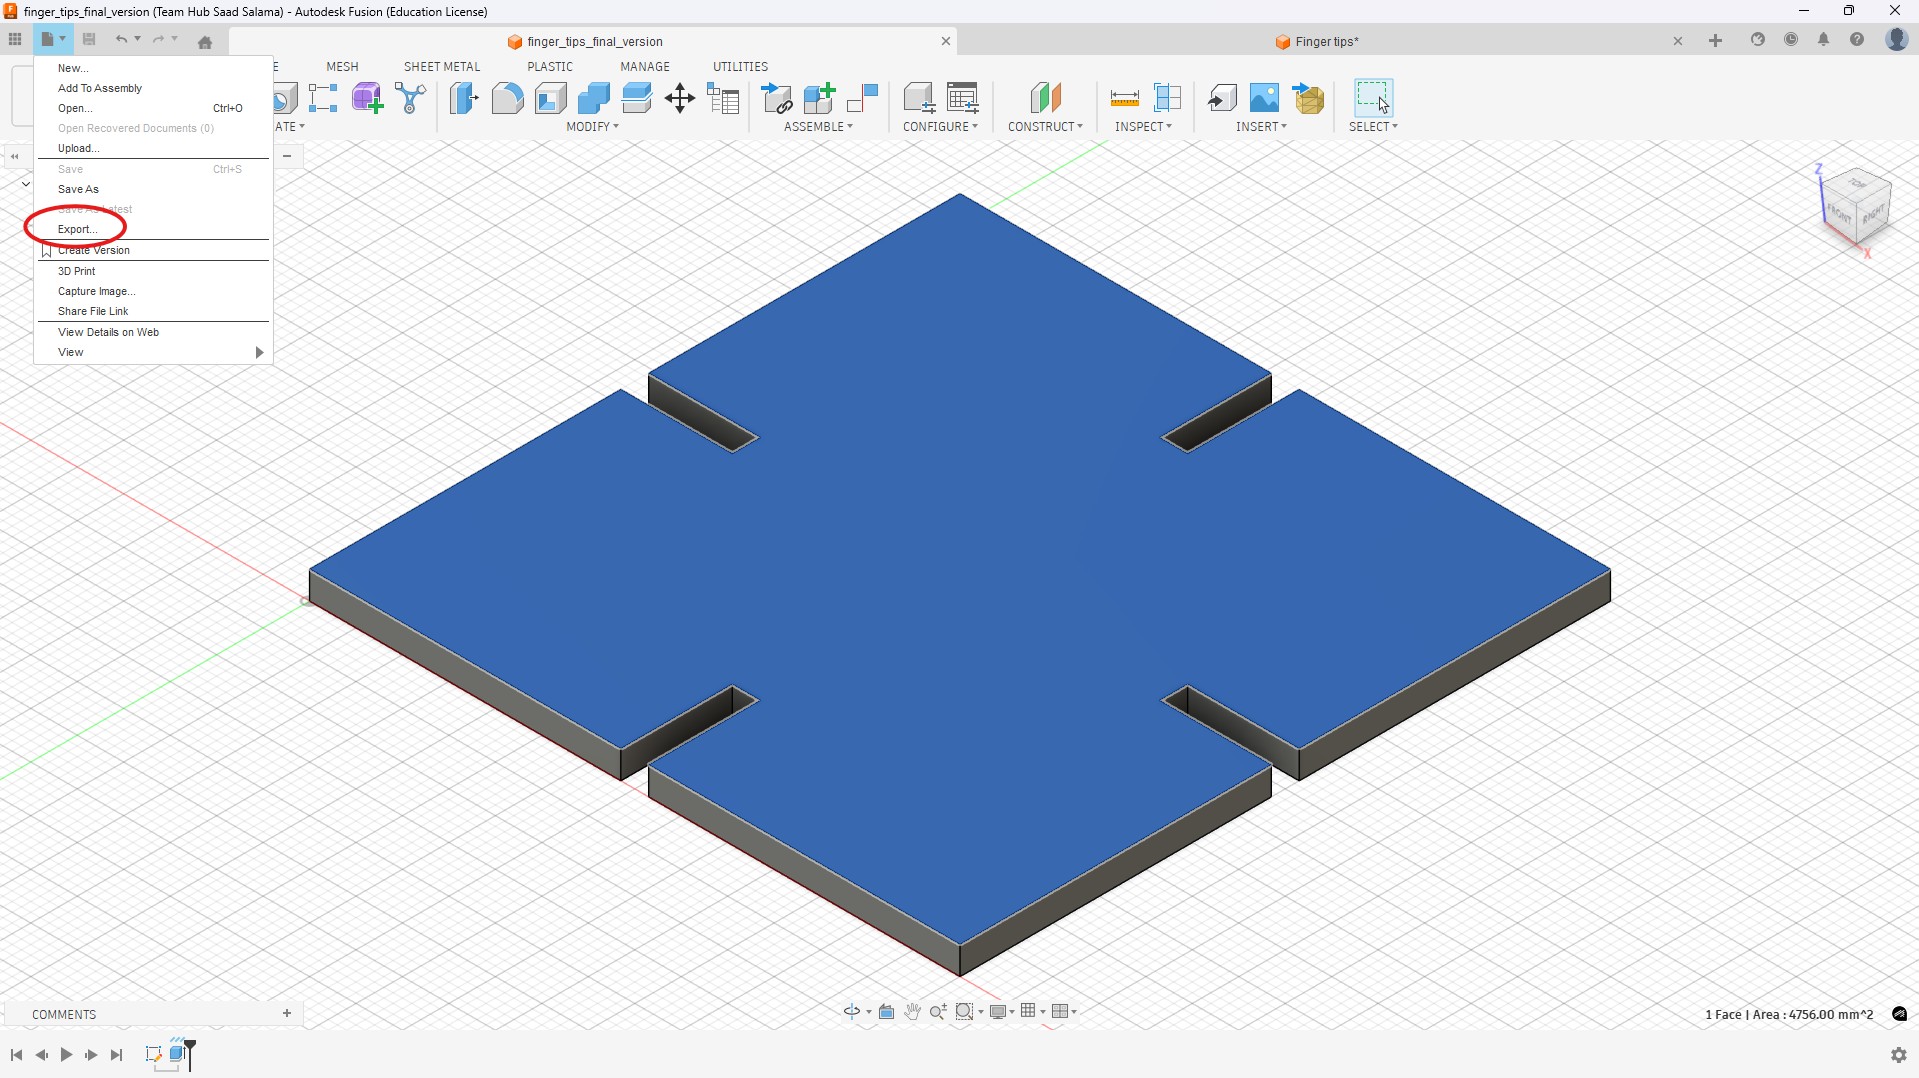Open the job status clock icon
This screenshot has height=1078, width=1919.
click(1791, 40)
